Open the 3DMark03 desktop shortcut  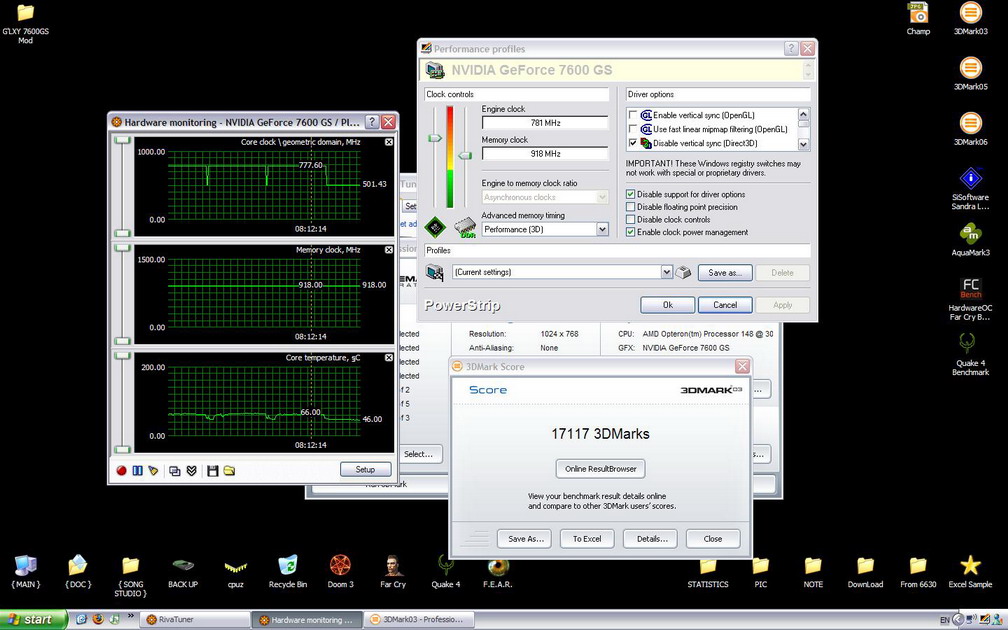coord(970,18)
